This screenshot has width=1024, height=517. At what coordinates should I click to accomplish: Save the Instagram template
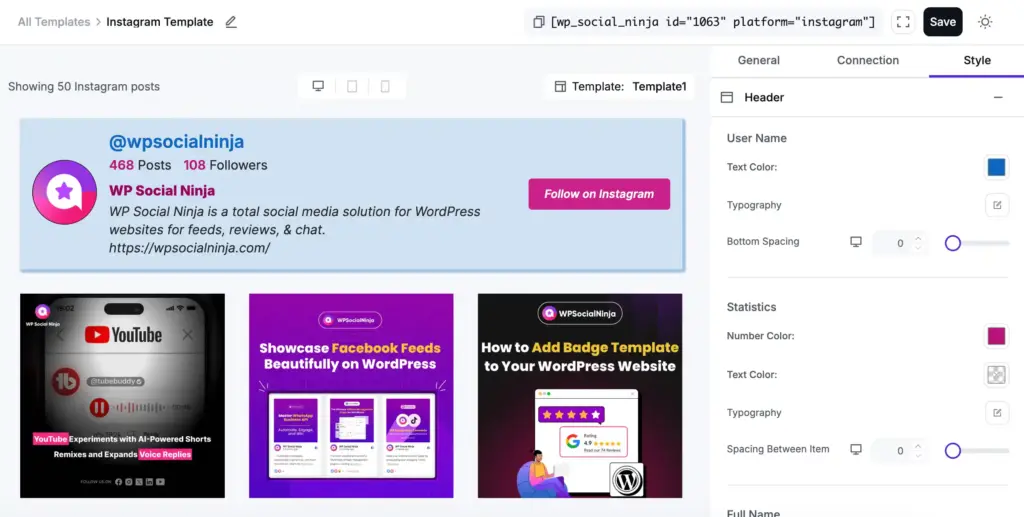[x=942, y=22]
